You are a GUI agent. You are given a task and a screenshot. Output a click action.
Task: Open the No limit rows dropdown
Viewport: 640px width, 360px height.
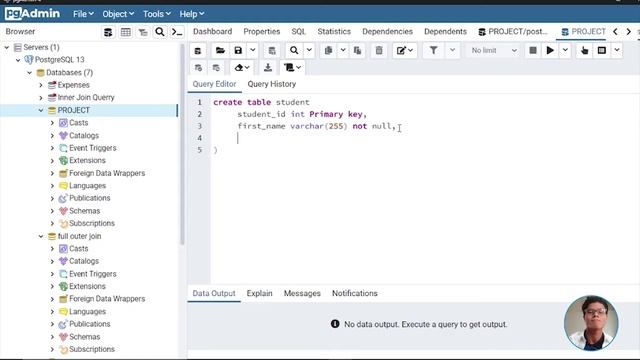click(x=493, y=51)
